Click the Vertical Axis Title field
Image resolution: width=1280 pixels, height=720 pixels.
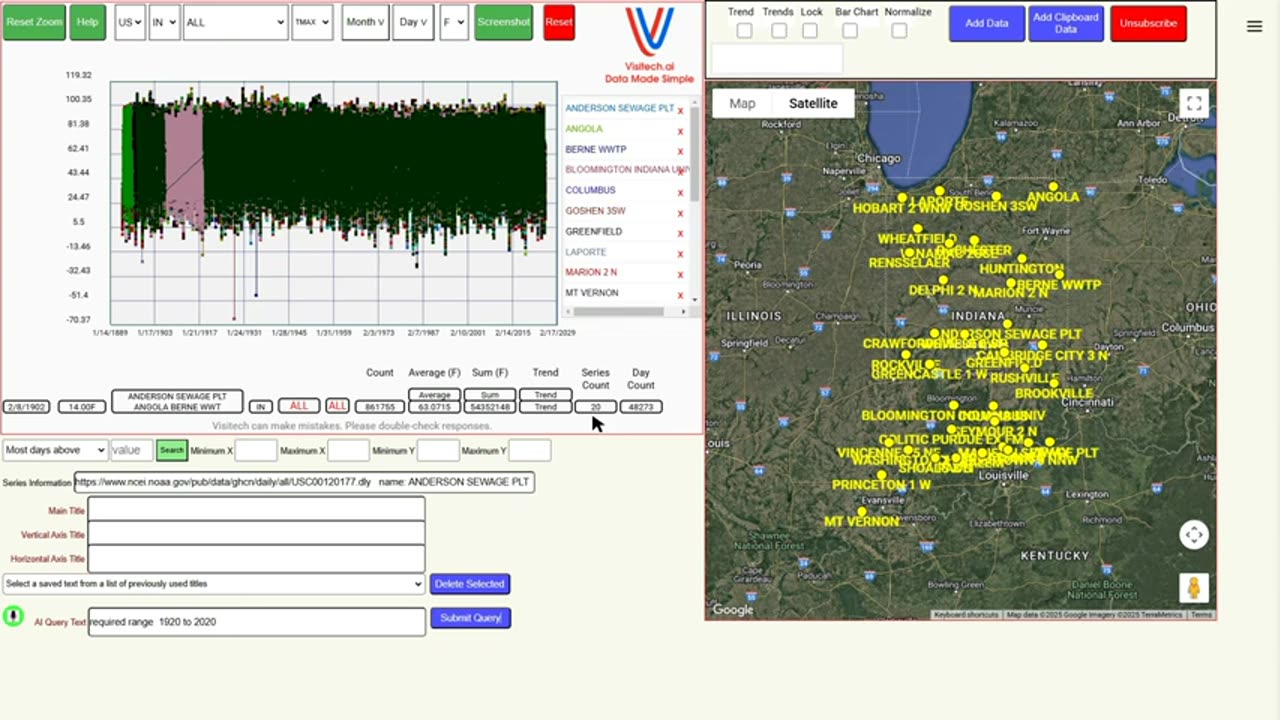coord(256,535)
